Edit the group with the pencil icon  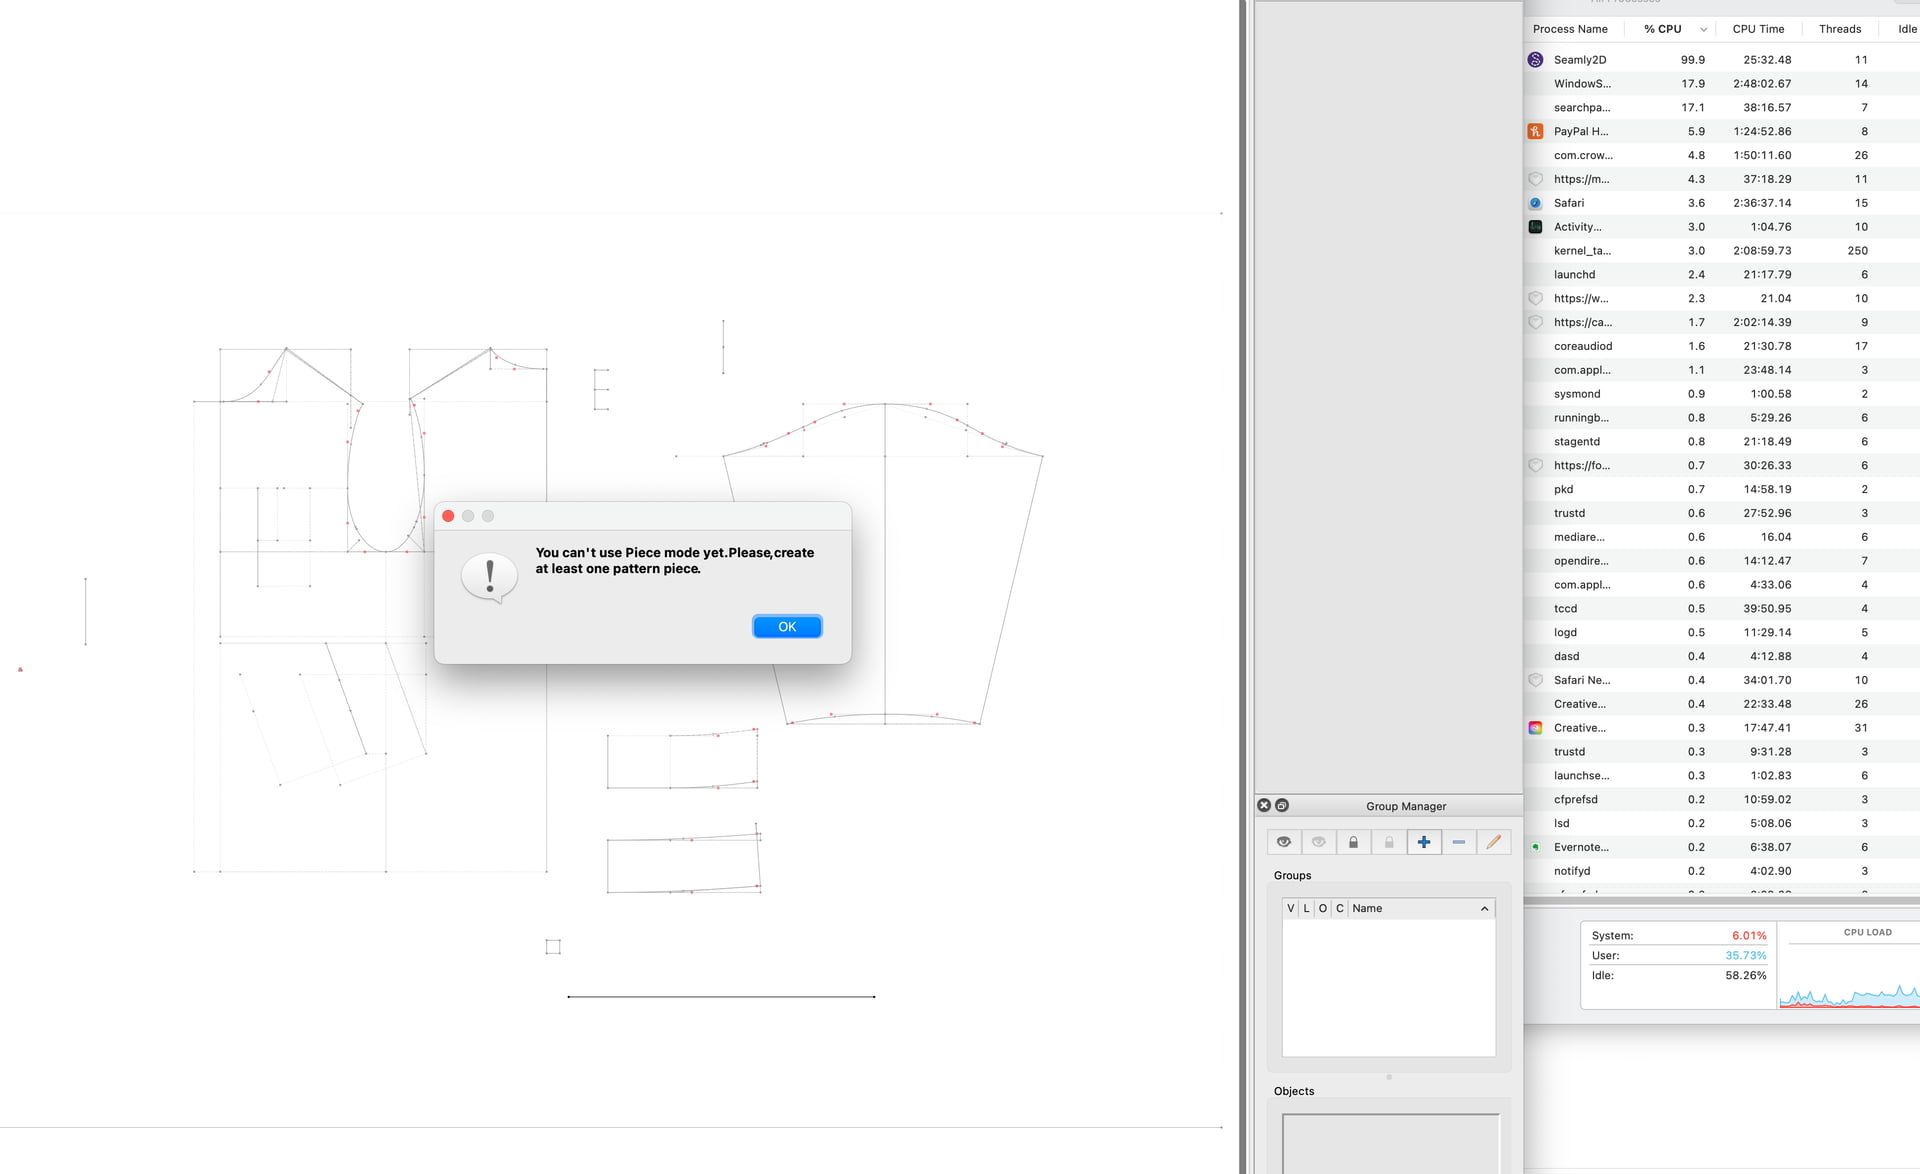click(x=1494, y=842)
